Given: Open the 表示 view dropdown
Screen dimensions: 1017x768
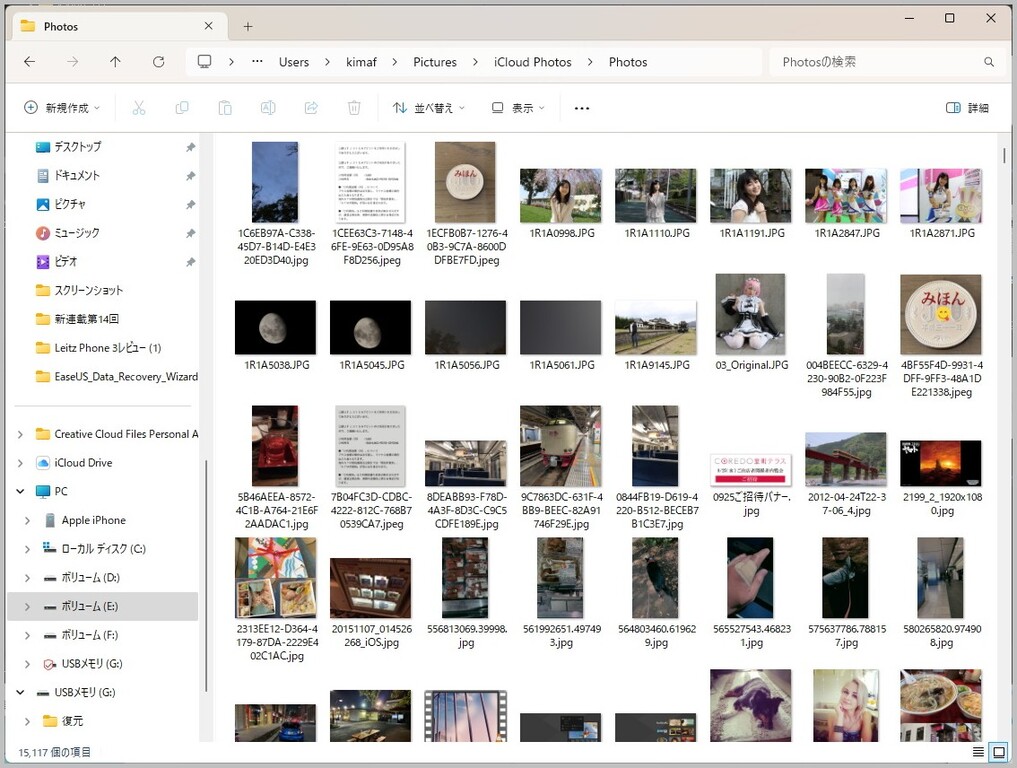Looking at the screenshot, I should coord(518,108).
